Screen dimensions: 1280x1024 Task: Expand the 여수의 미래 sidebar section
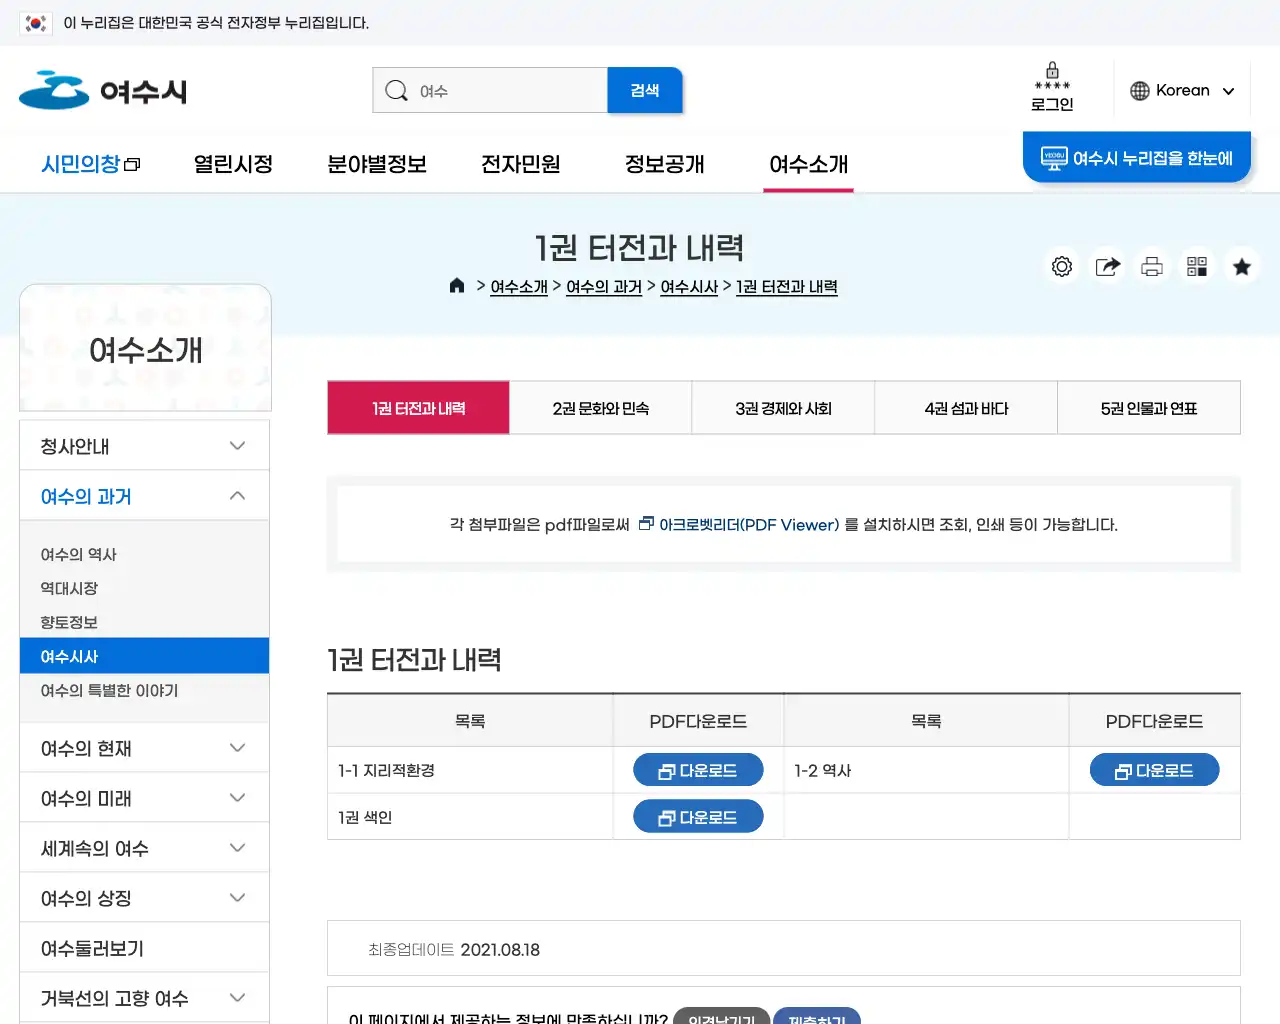click(x=237, y=798)
